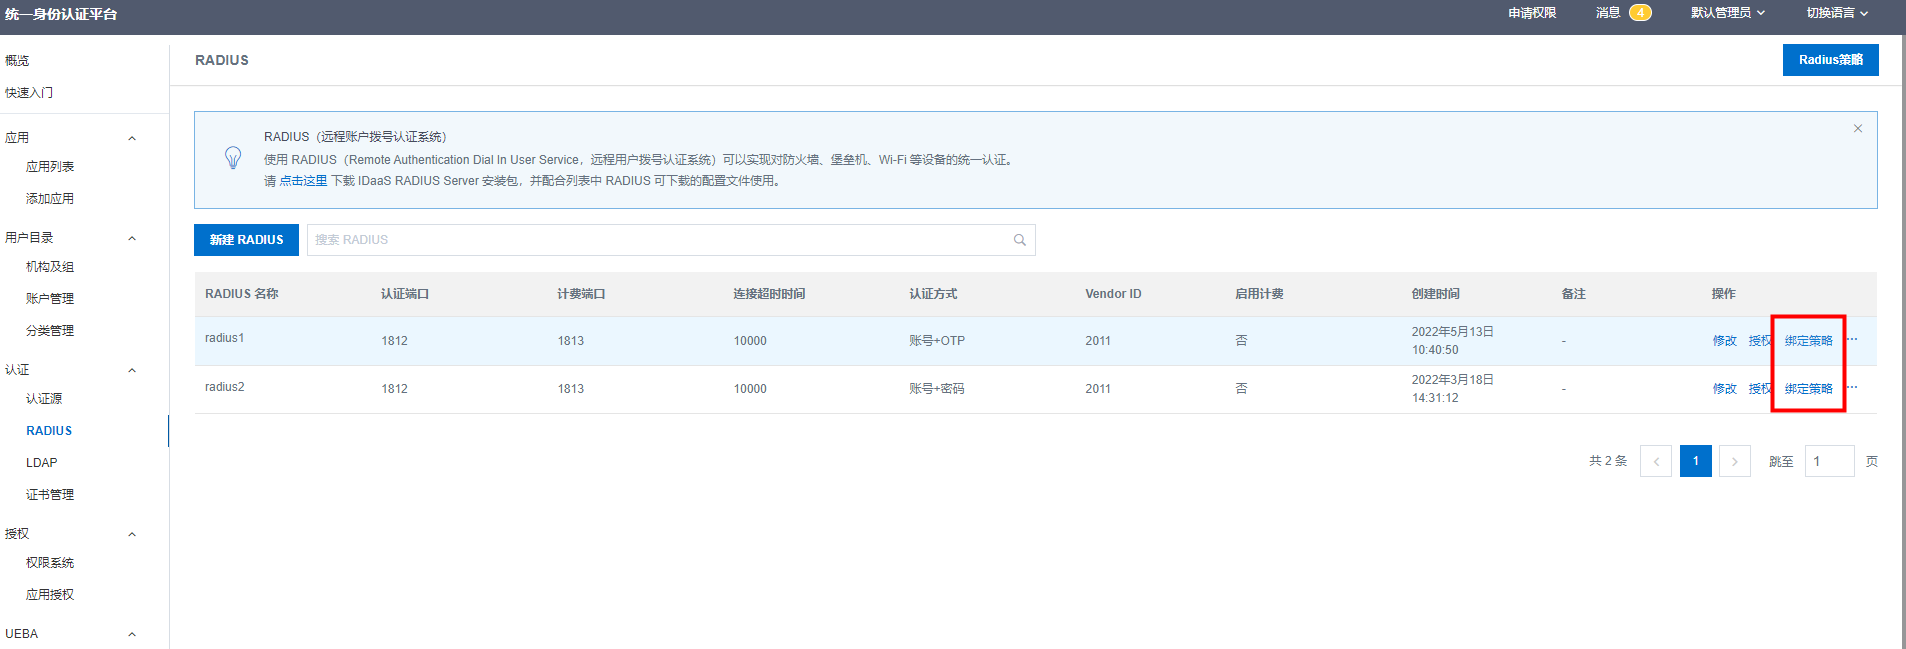Viewport: 1906px width, 649px height.
Task: Collapse the 应用 sidebar section
Action: [132, 138]
